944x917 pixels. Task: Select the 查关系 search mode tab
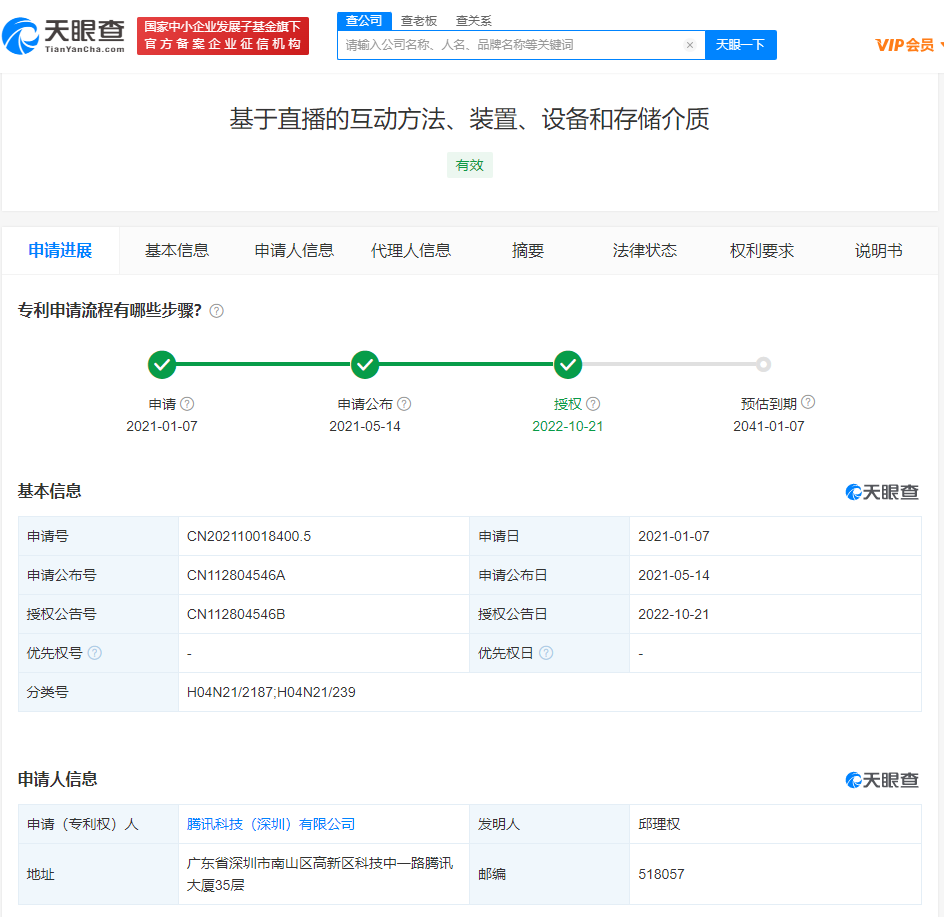[474, 20]
